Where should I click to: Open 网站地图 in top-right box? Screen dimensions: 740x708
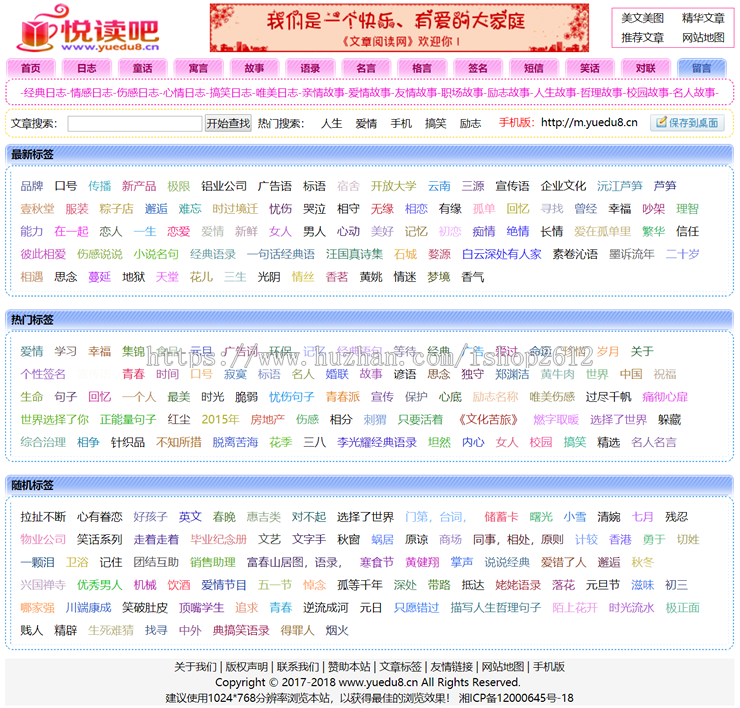tap(703, 38)
